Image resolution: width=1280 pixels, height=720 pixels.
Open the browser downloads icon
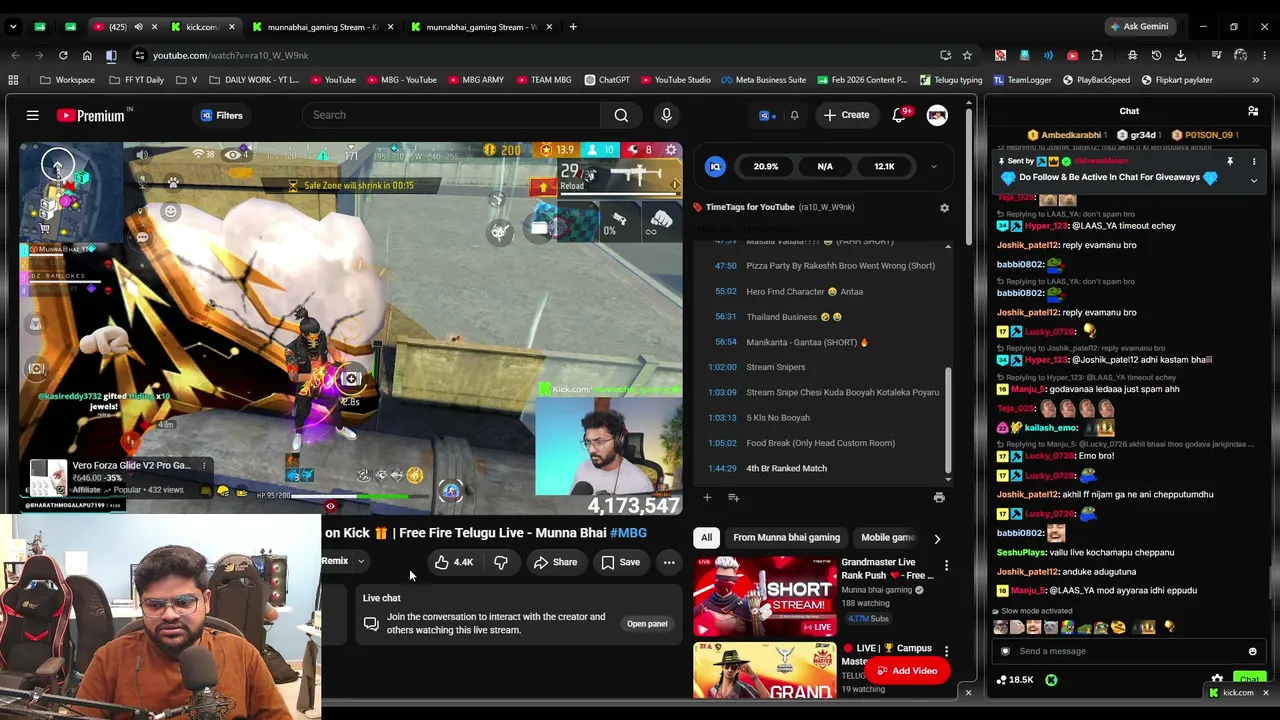[1181, 55]
